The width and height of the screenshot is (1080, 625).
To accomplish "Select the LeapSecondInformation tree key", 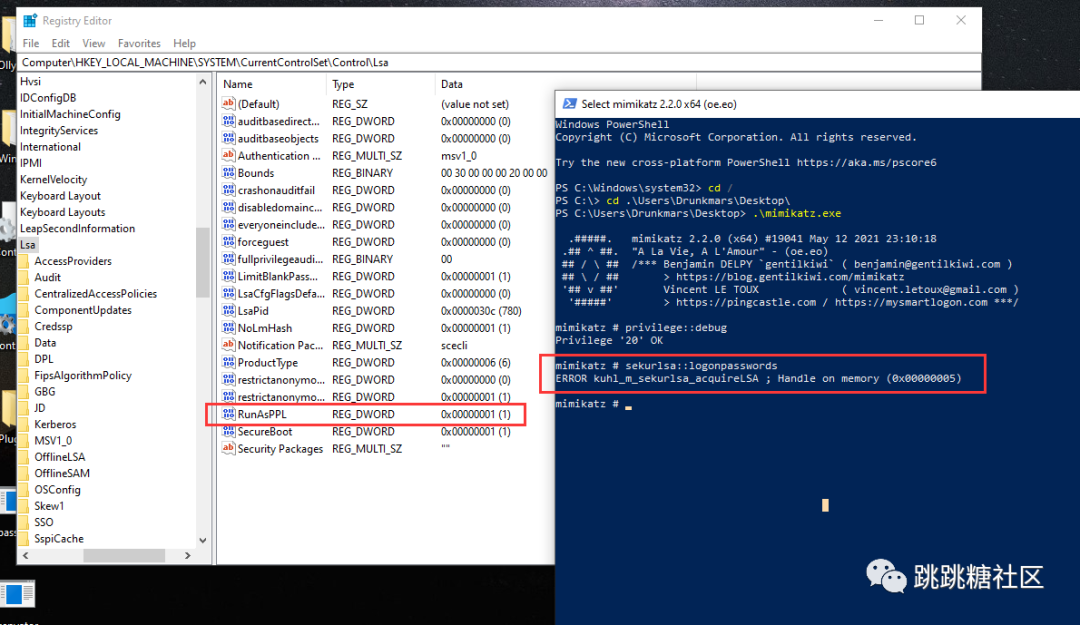I will point(77,228).
